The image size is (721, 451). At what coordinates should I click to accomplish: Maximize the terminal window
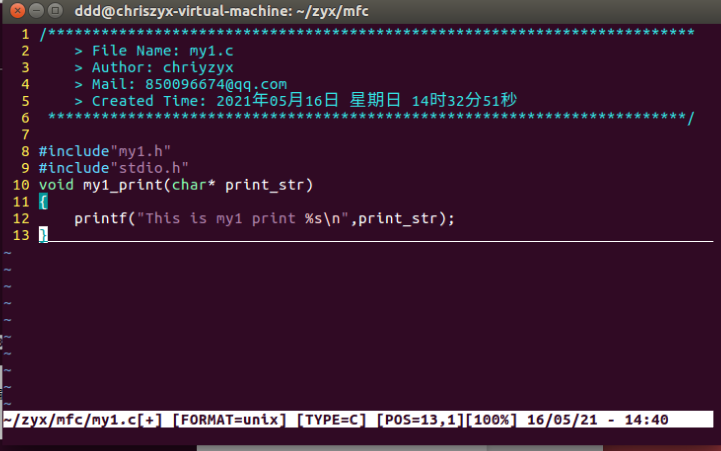(55, 10)
